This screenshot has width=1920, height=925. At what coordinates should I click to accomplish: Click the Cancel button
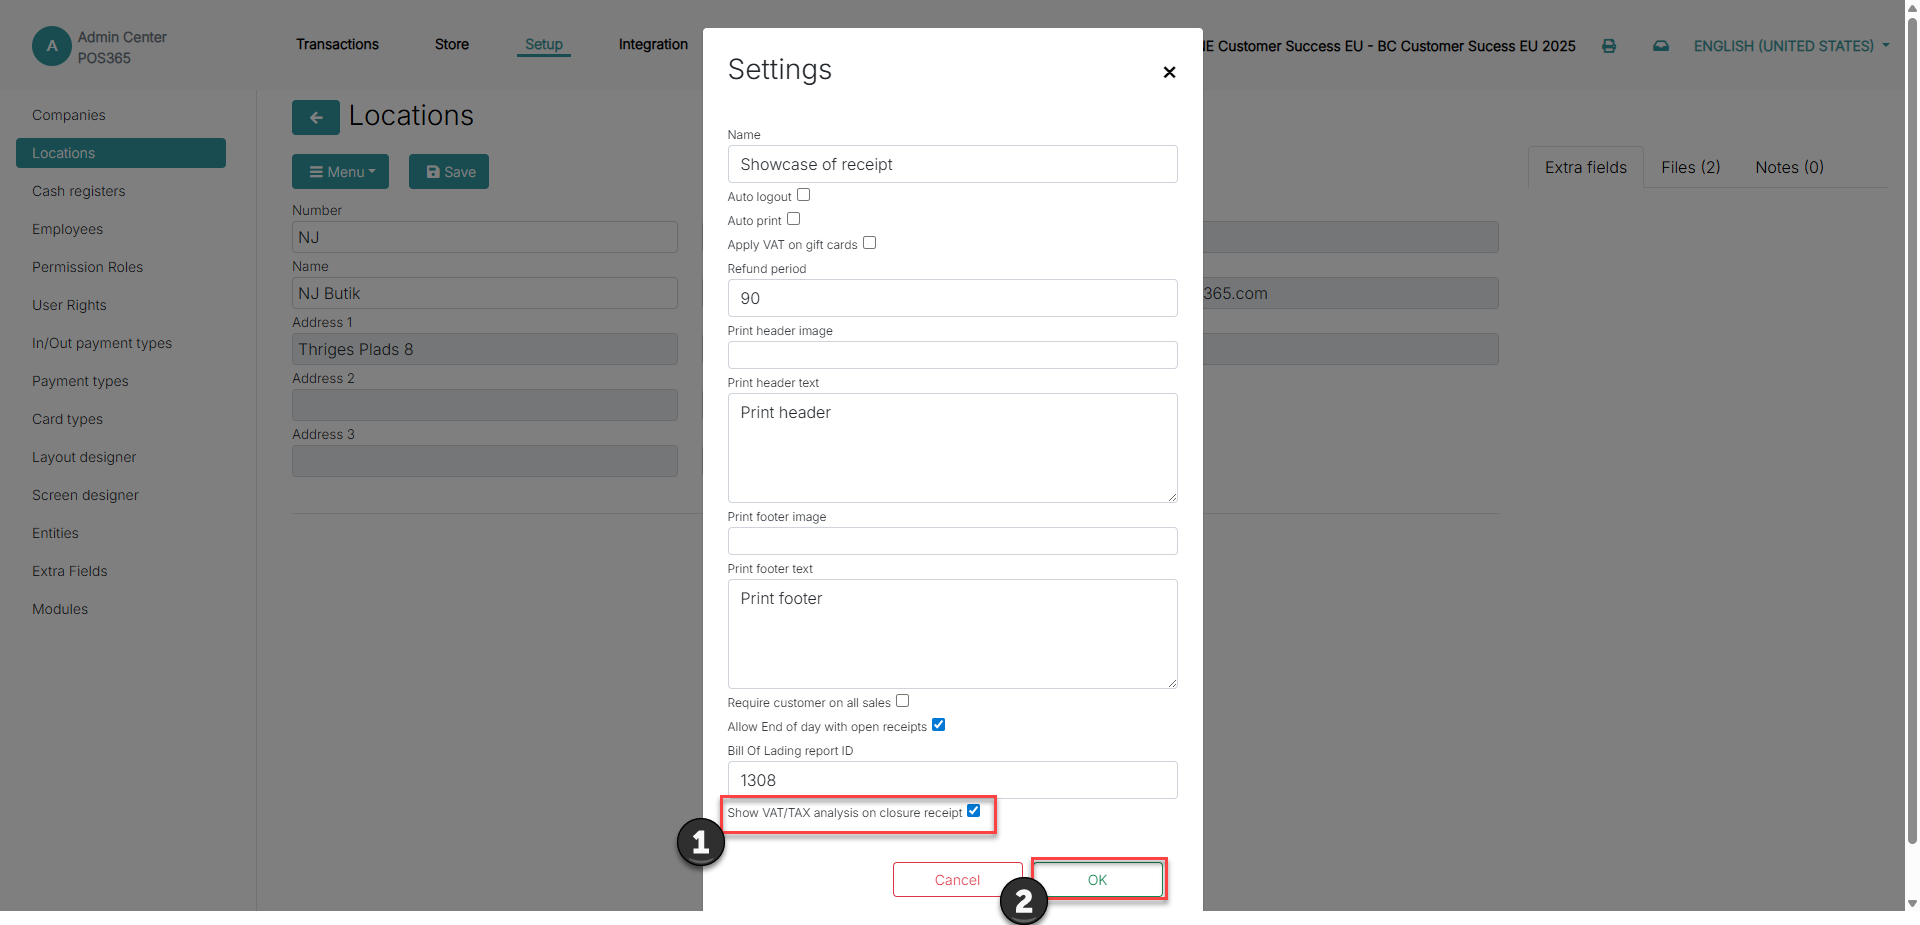[x=957, y=880]
